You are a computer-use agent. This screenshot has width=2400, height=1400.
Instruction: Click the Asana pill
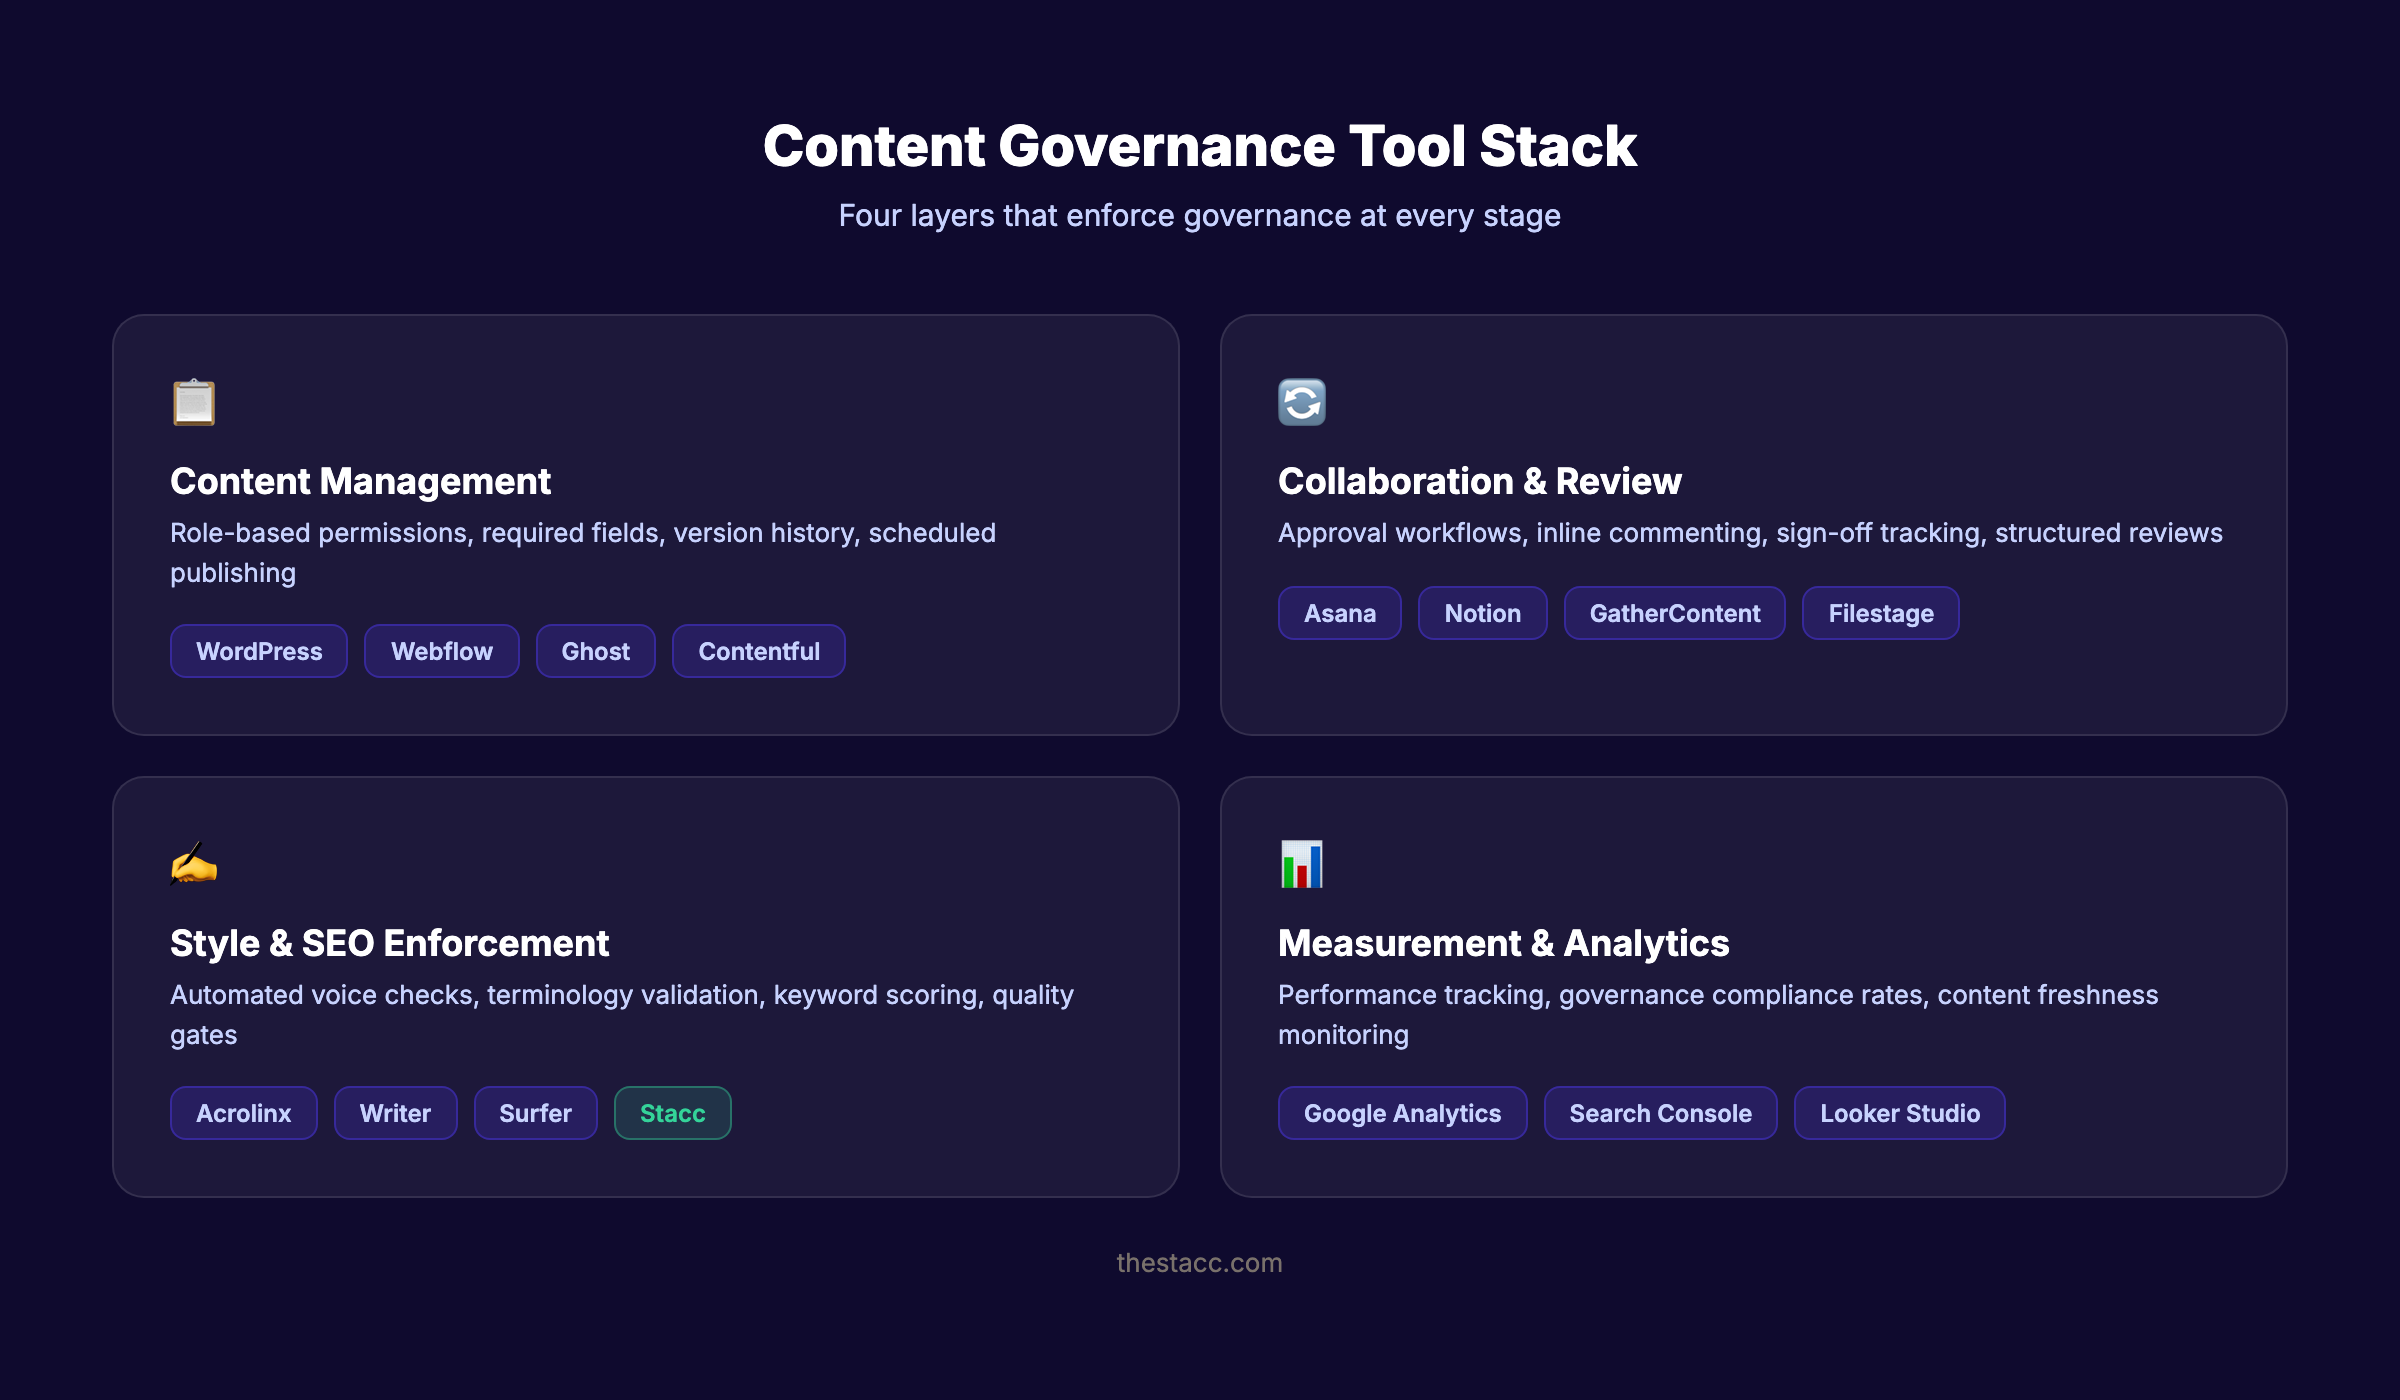[1339, 613]
